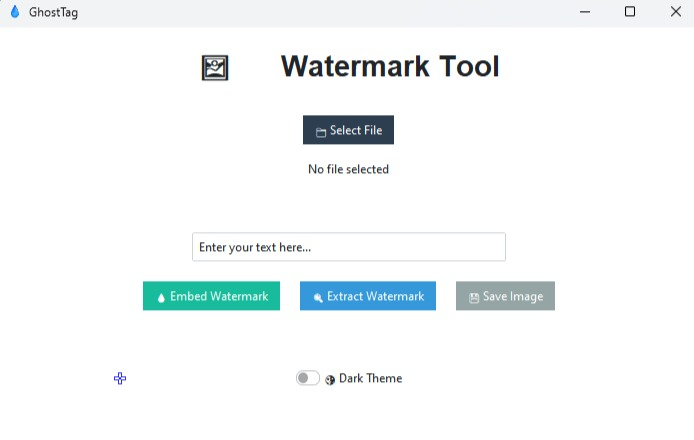Click the half-moon icon beside Dark Theme
The height and width of the screenshot is (440, 694).
[x=330, y=379]
